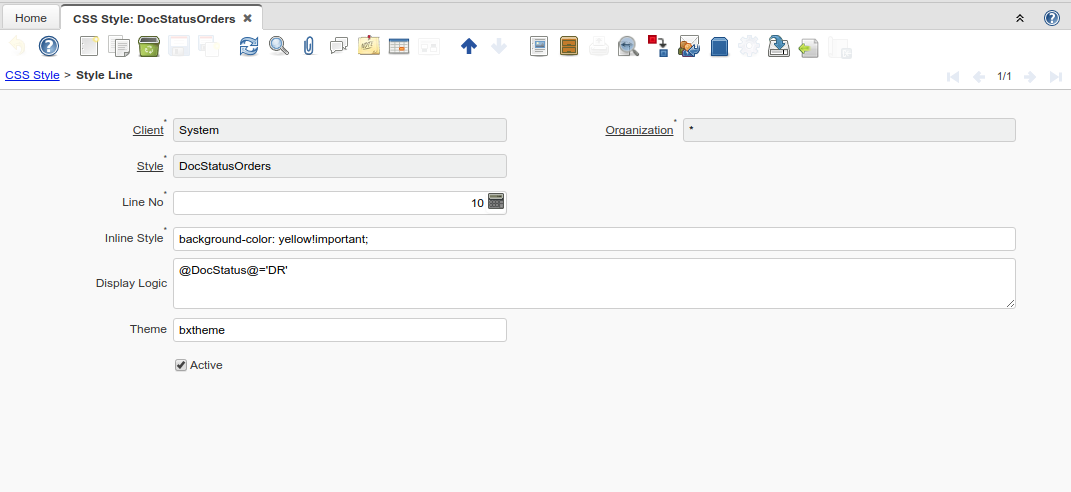Close the CSS Style DocStatusOrders tab
The image size is (1071, 492).
[247, 18]
